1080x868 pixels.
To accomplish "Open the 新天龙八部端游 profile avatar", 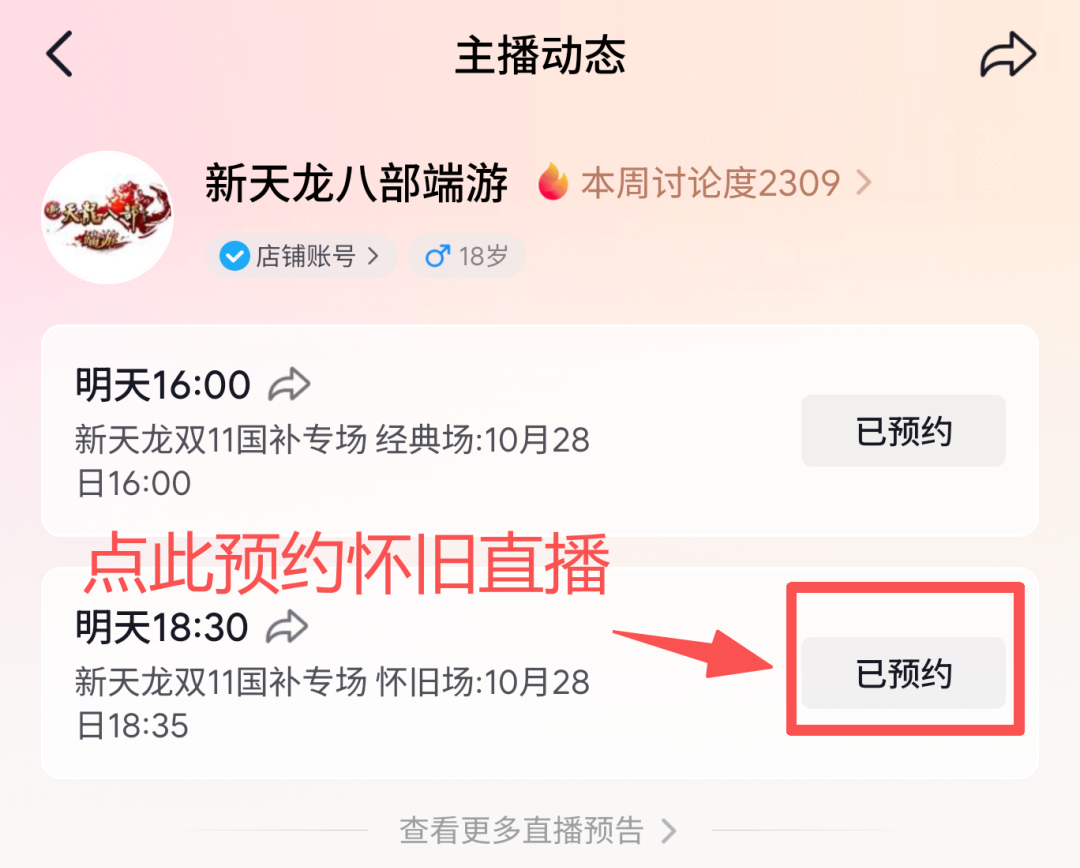I will (x=107, y=217).
